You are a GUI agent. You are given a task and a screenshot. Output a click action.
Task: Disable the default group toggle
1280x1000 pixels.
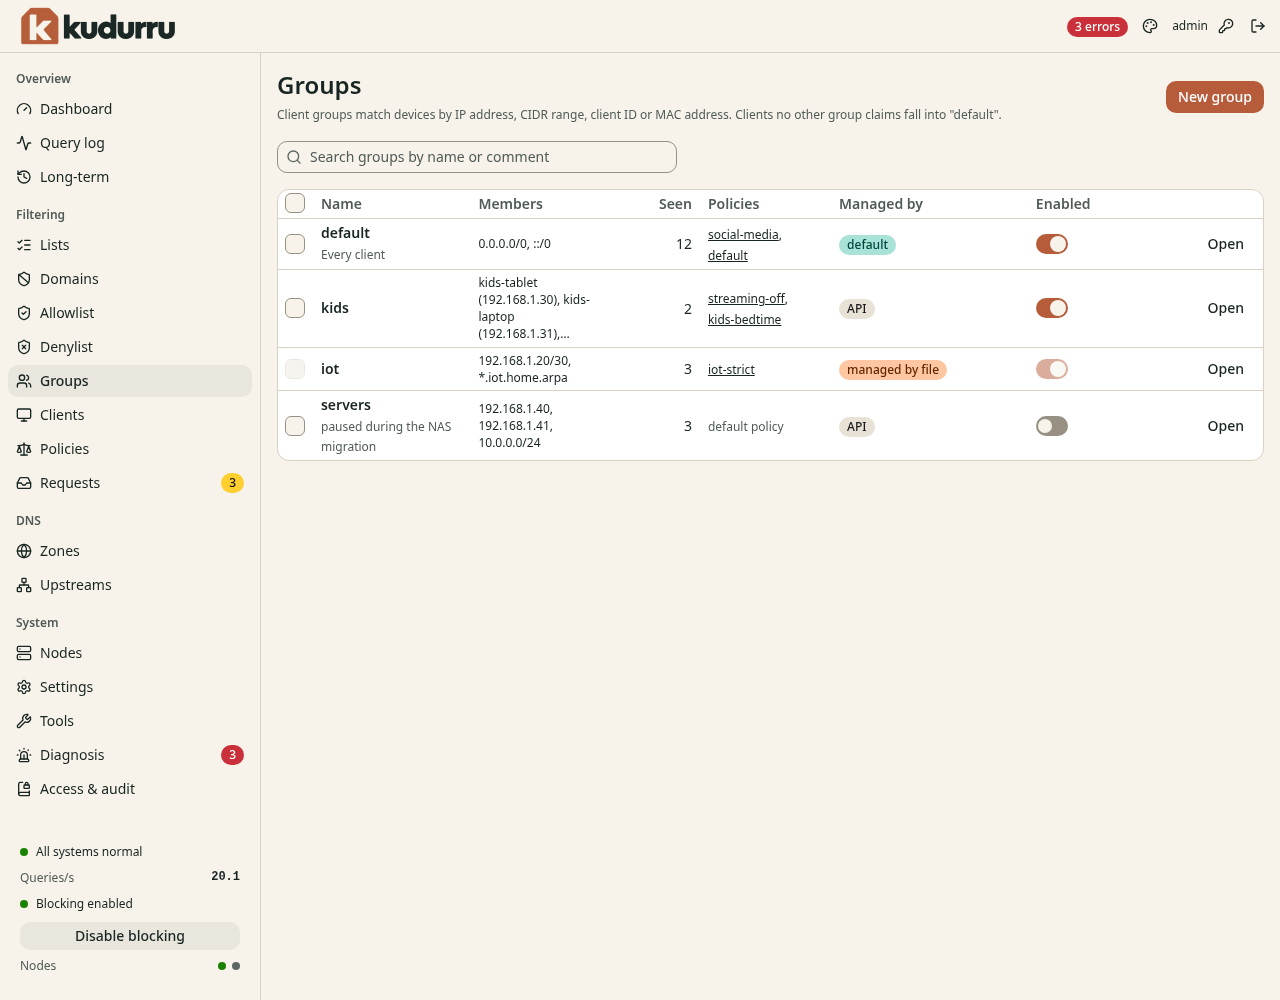pyautogui.click(x=1052, y=244)
